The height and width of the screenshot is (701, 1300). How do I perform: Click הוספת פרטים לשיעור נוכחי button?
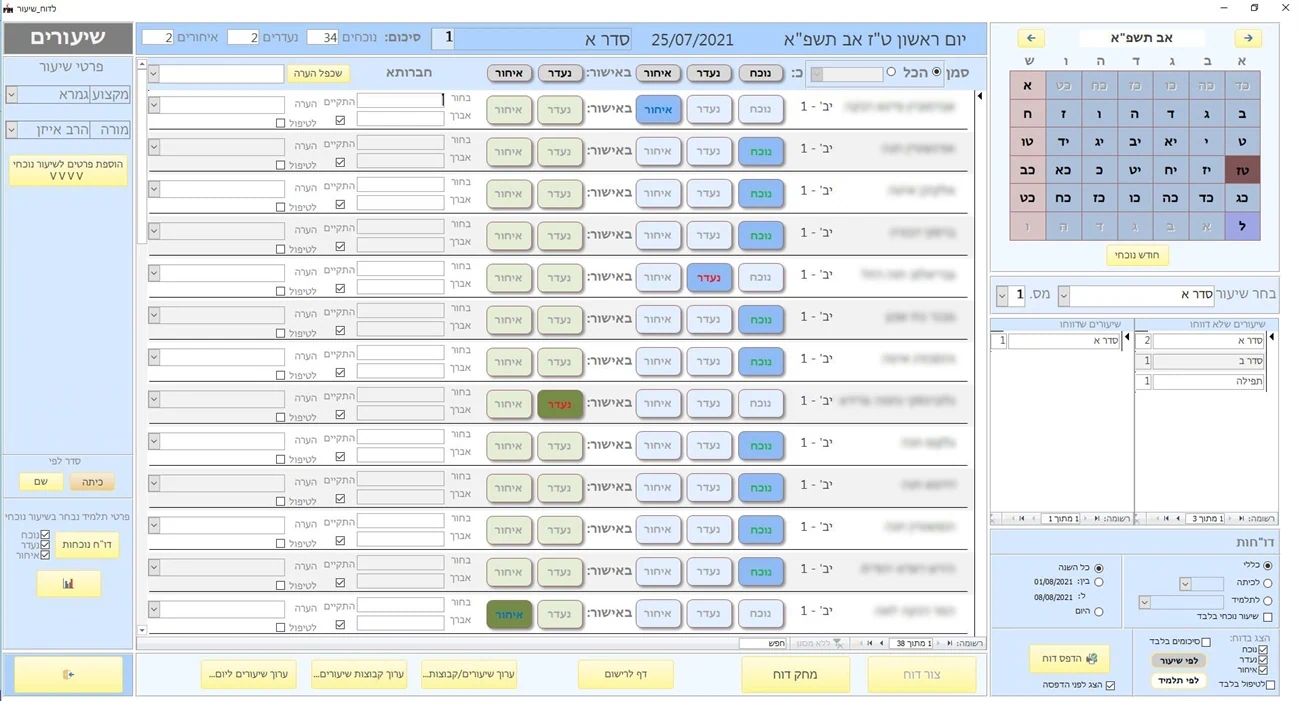point(68,170)
